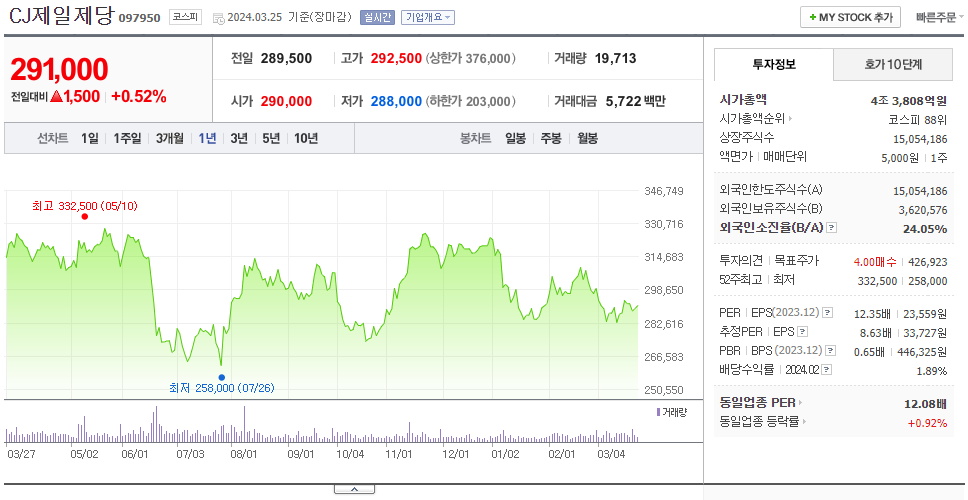This screenshot has height=500, width=968.
Task: Select the 1일 line chart period
Action: [x=90, y=138]
